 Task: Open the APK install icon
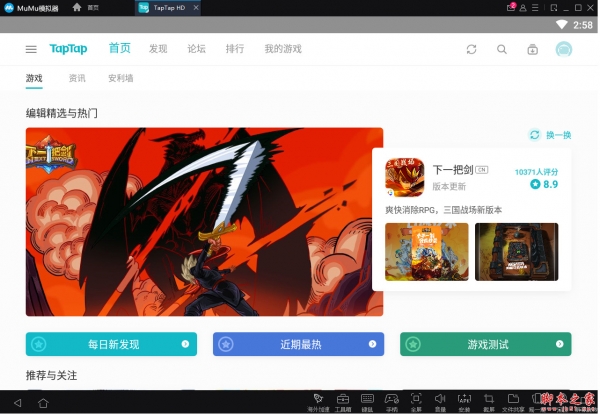coord(464,399)
